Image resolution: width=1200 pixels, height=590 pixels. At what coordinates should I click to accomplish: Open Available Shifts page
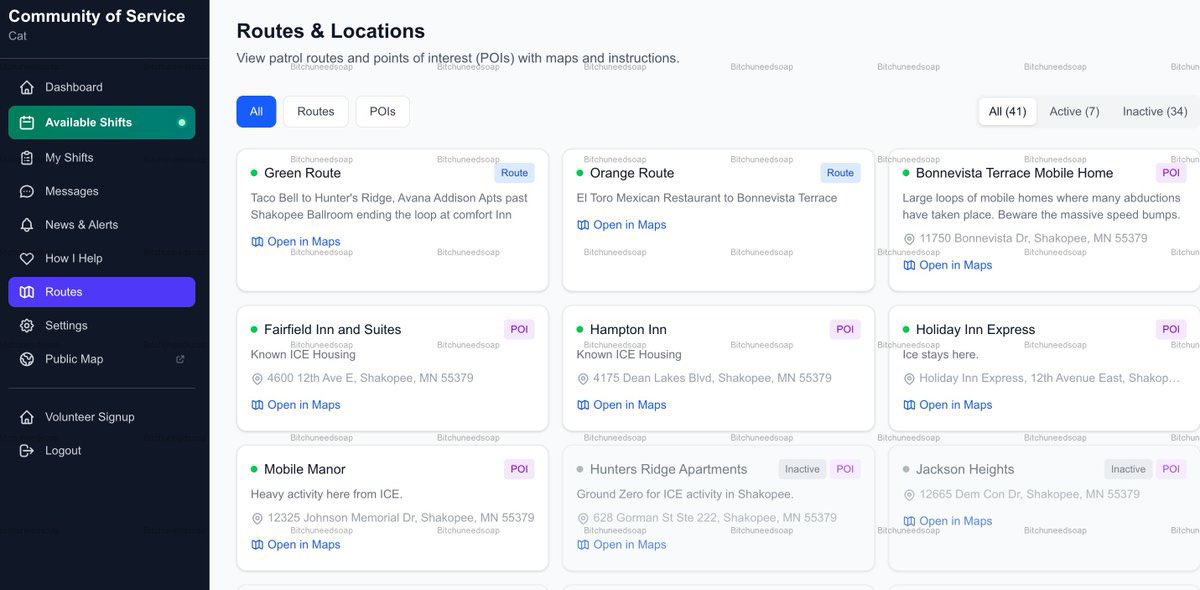point(102,122)
